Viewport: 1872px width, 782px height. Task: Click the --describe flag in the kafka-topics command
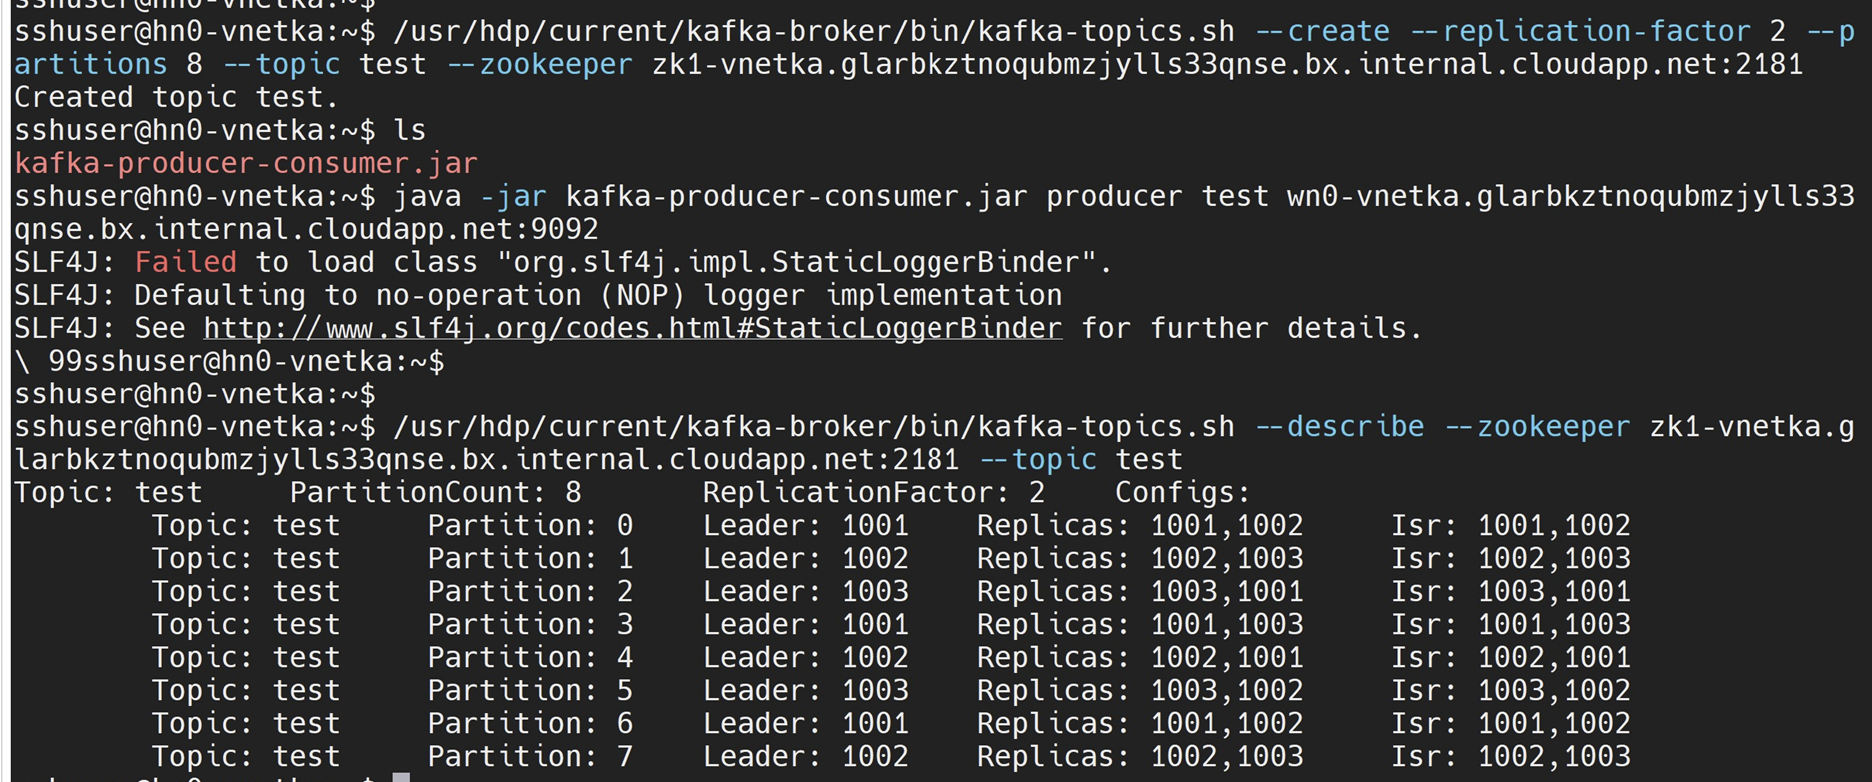[x=1339, y=427]
